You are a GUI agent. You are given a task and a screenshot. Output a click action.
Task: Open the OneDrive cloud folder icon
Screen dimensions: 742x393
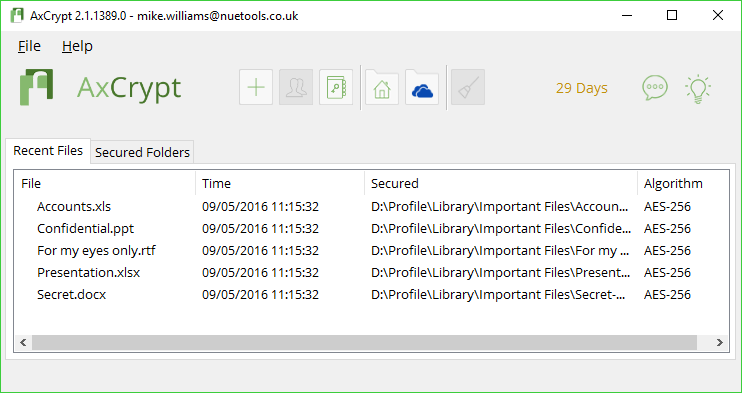(422, 87)
